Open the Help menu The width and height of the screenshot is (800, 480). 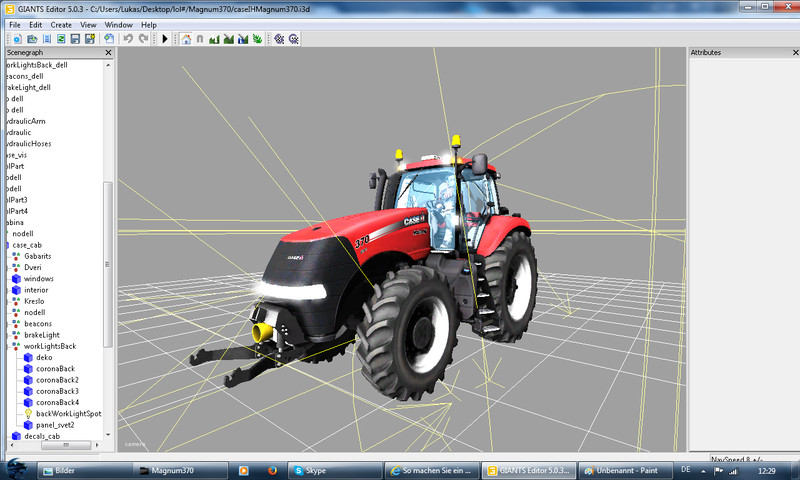pos(148,24)
